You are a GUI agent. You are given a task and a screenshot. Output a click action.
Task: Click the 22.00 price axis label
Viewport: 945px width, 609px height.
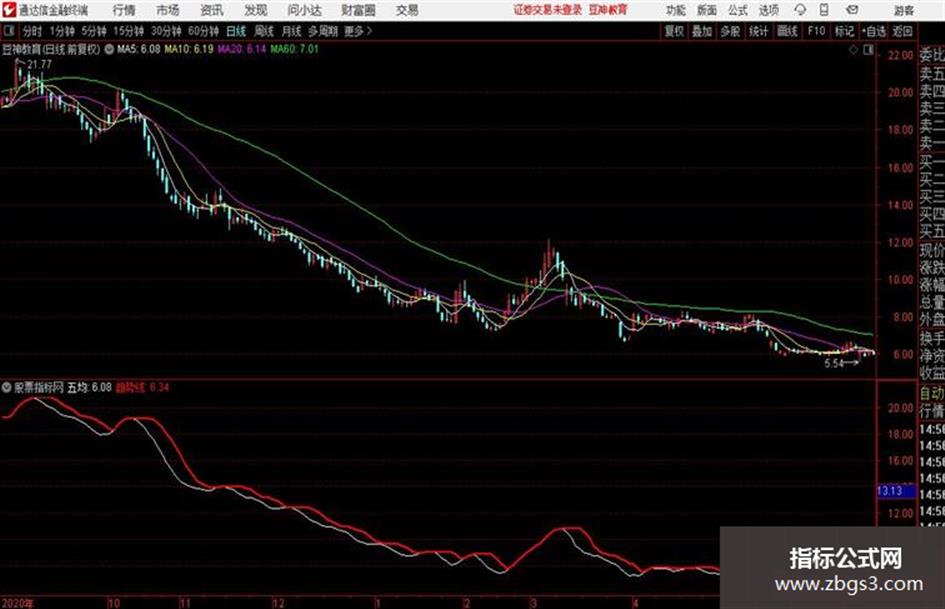point(900,55)
